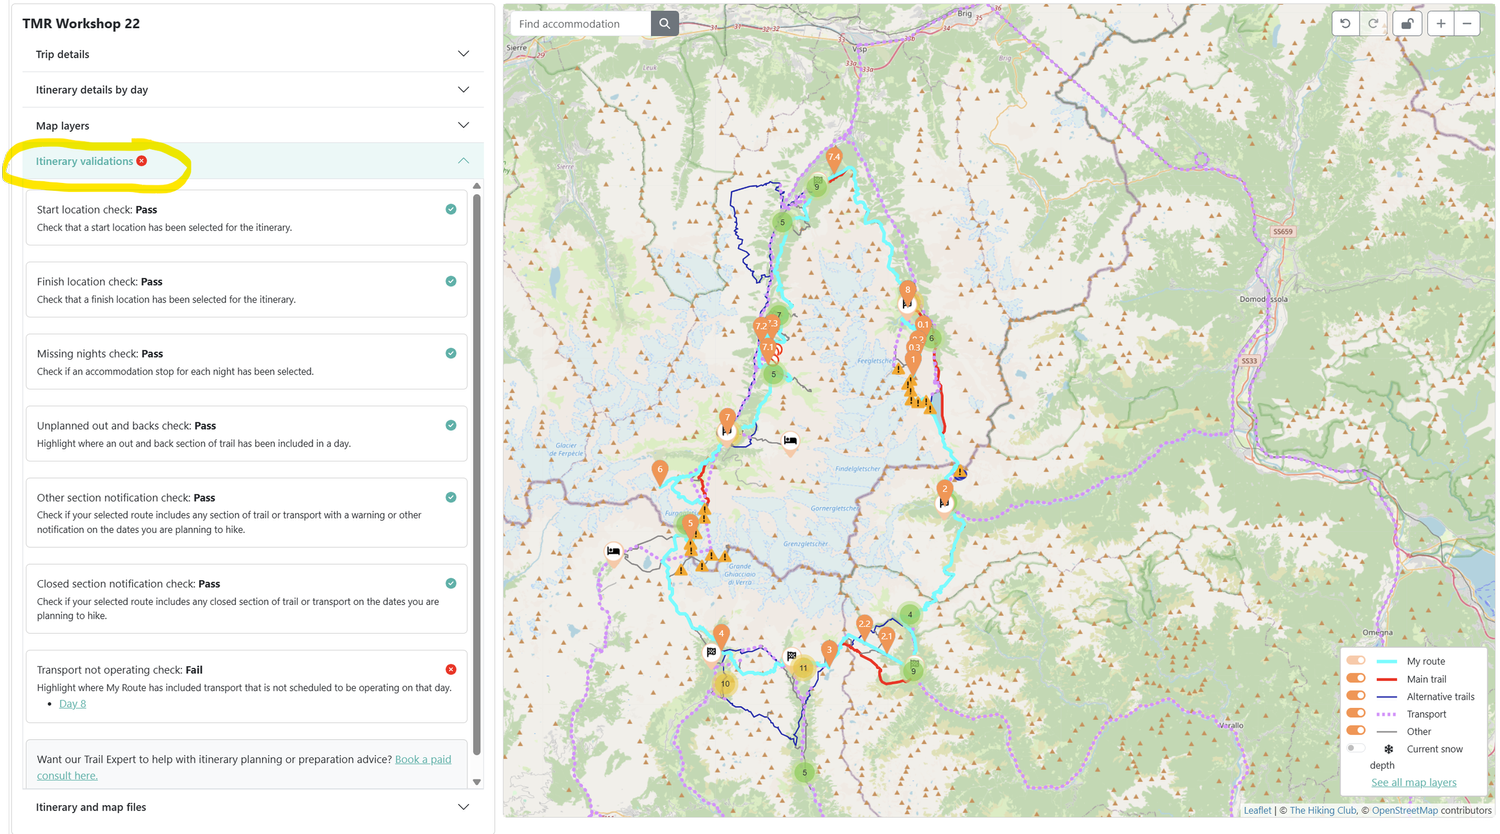This screenshot has width=1500, height=834.
Task: Expand the Map layers section
Action: coord(253,126)
